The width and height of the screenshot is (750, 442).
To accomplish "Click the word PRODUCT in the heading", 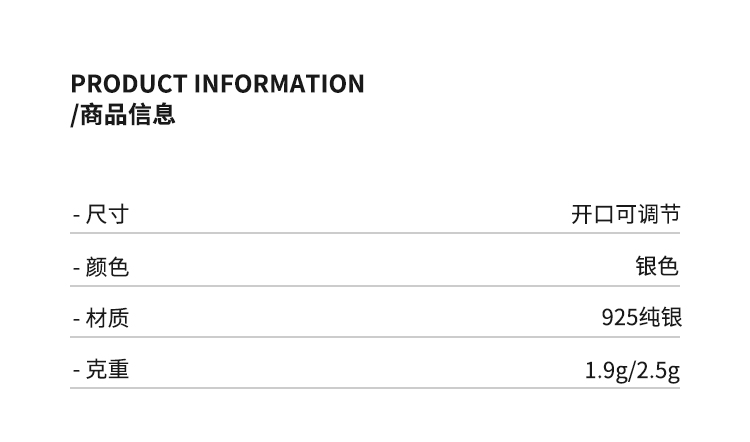I will click(129, 84).
